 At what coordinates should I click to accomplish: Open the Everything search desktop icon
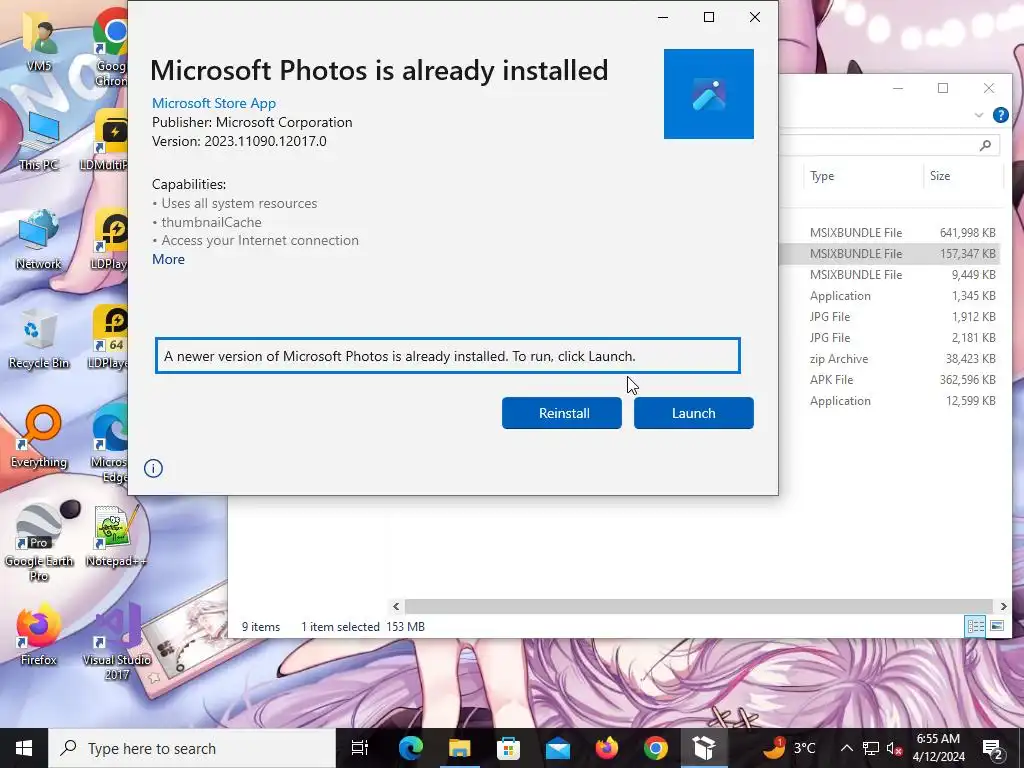pyautogui.click(x=39, y=438)
